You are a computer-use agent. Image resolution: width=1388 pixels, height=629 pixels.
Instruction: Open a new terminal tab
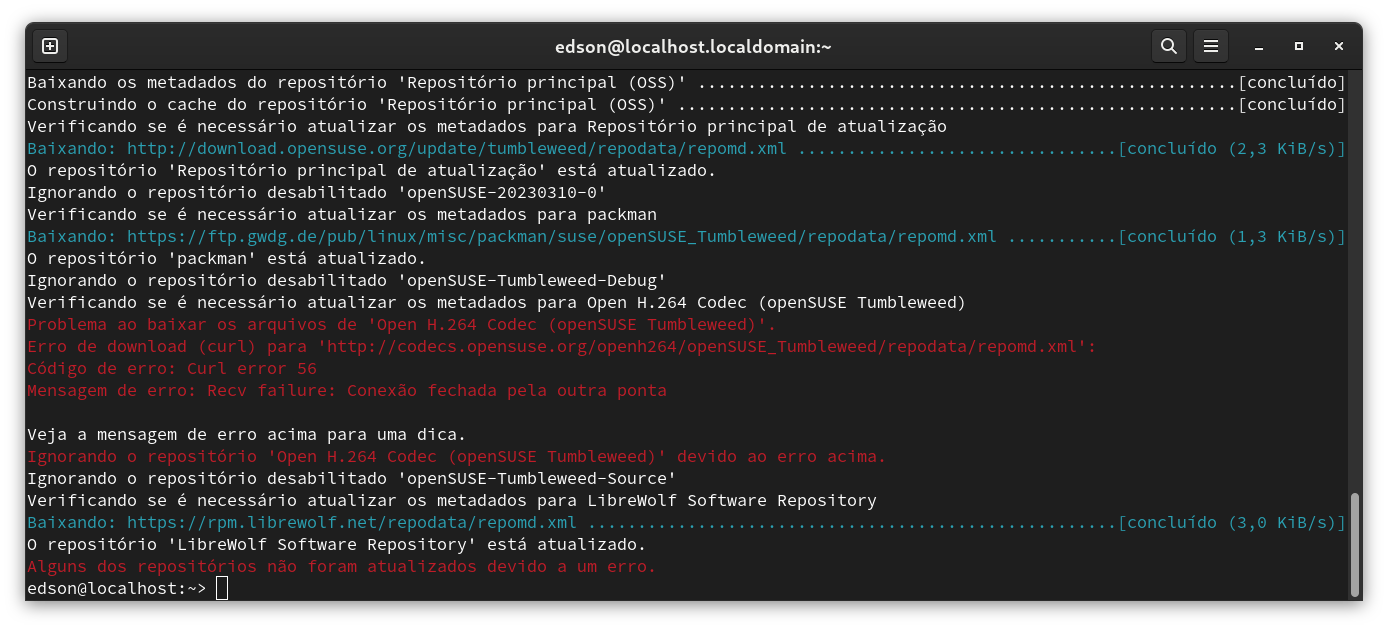50,46
